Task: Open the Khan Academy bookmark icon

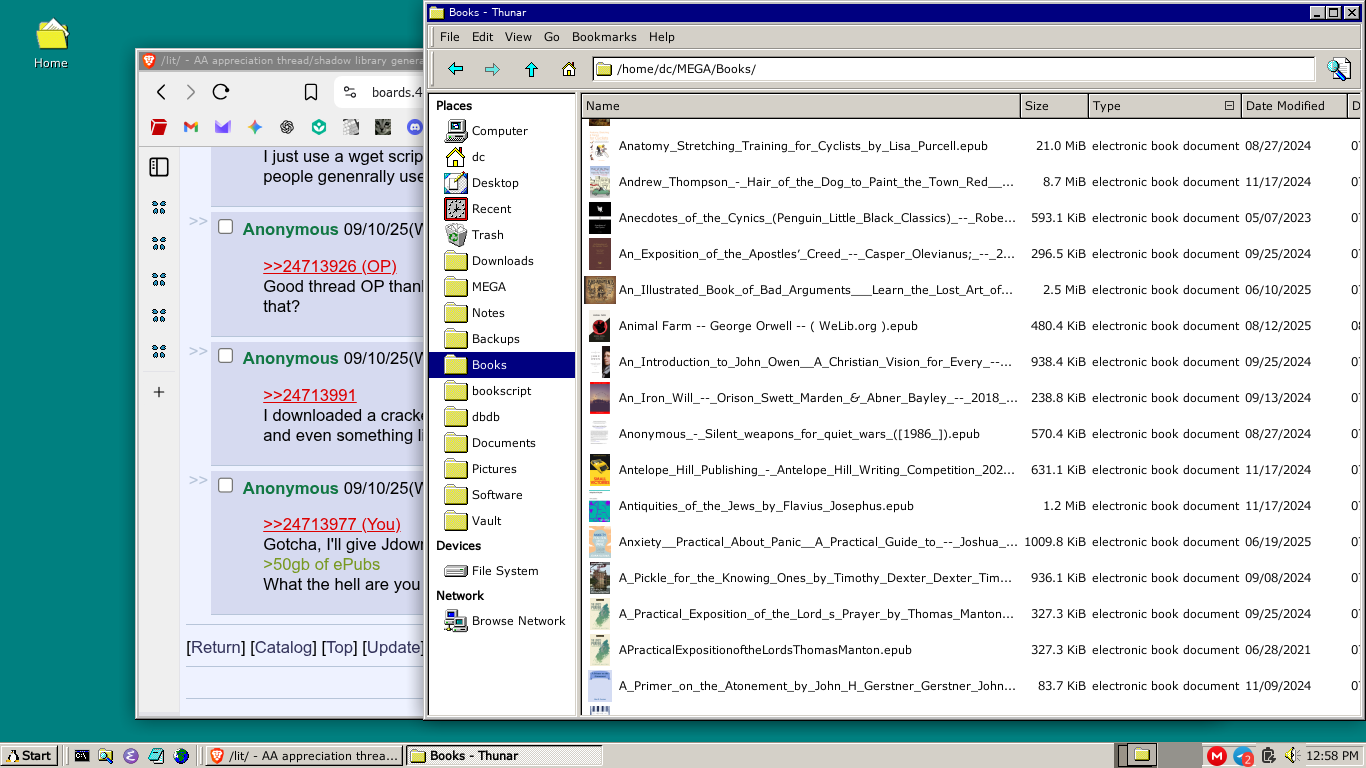Action: (319, 127)
